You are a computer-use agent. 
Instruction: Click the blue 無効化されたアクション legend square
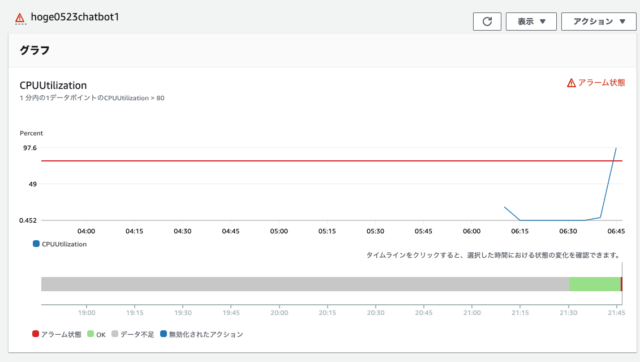[163, 334]
